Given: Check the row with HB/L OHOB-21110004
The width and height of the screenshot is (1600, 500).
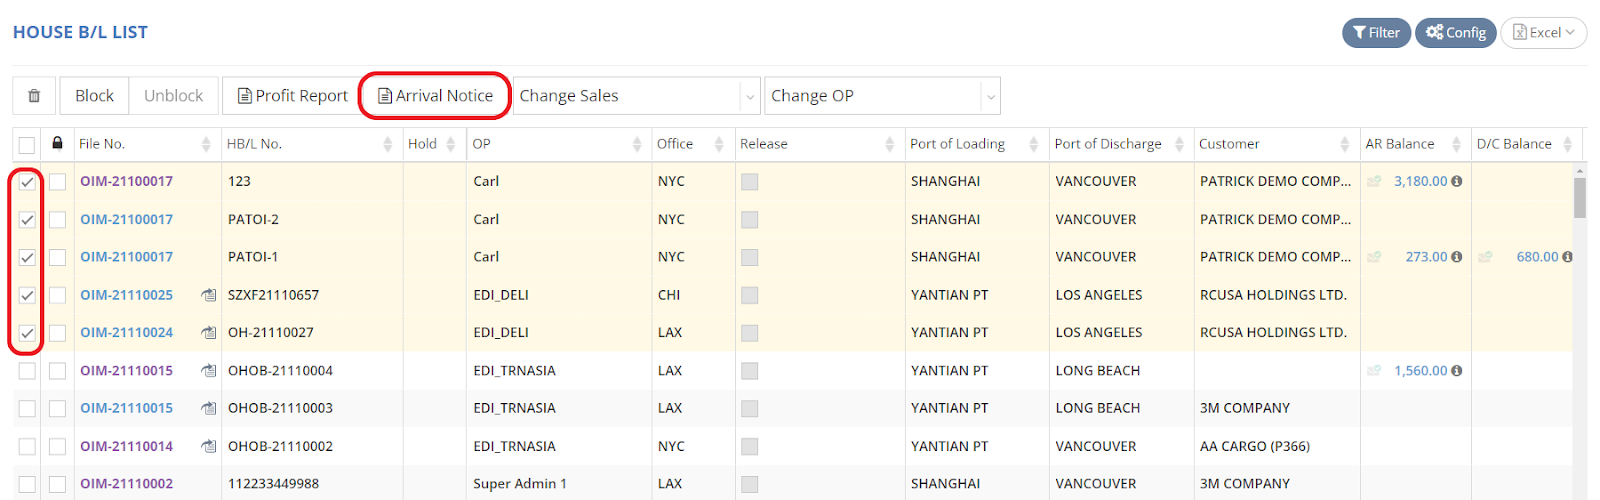Looking at the screenshot, I should click(27, 371).
